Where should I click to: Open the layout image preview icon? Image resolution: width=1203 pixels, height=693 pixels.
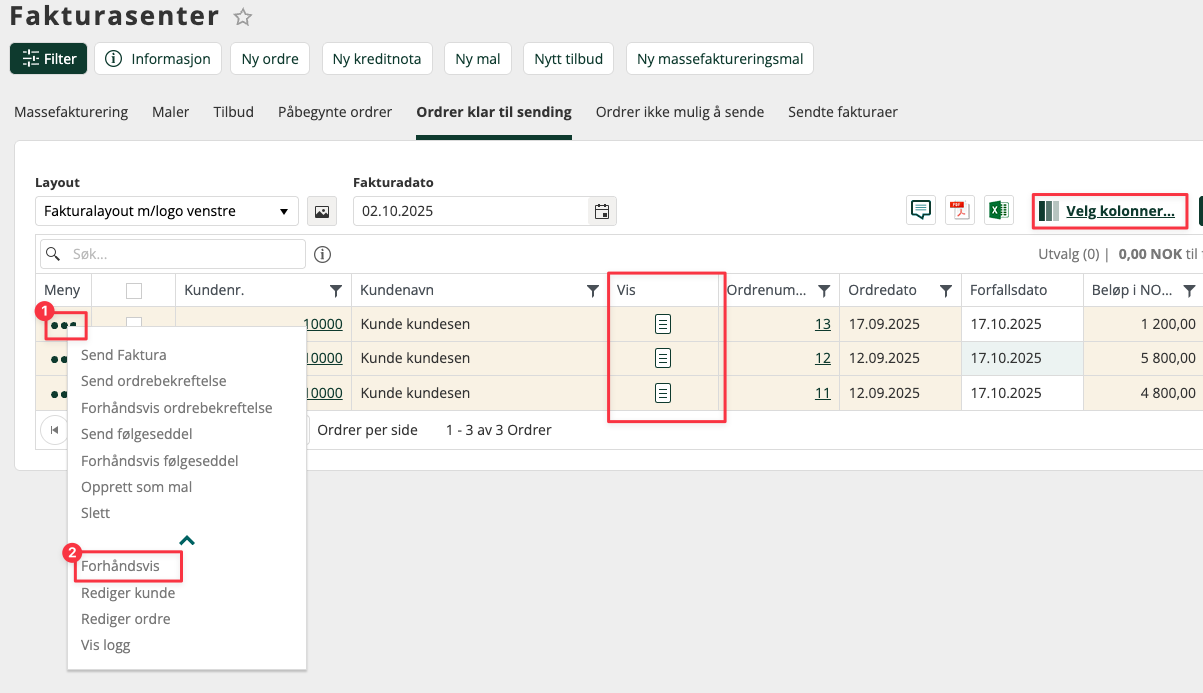click(322, 211)
